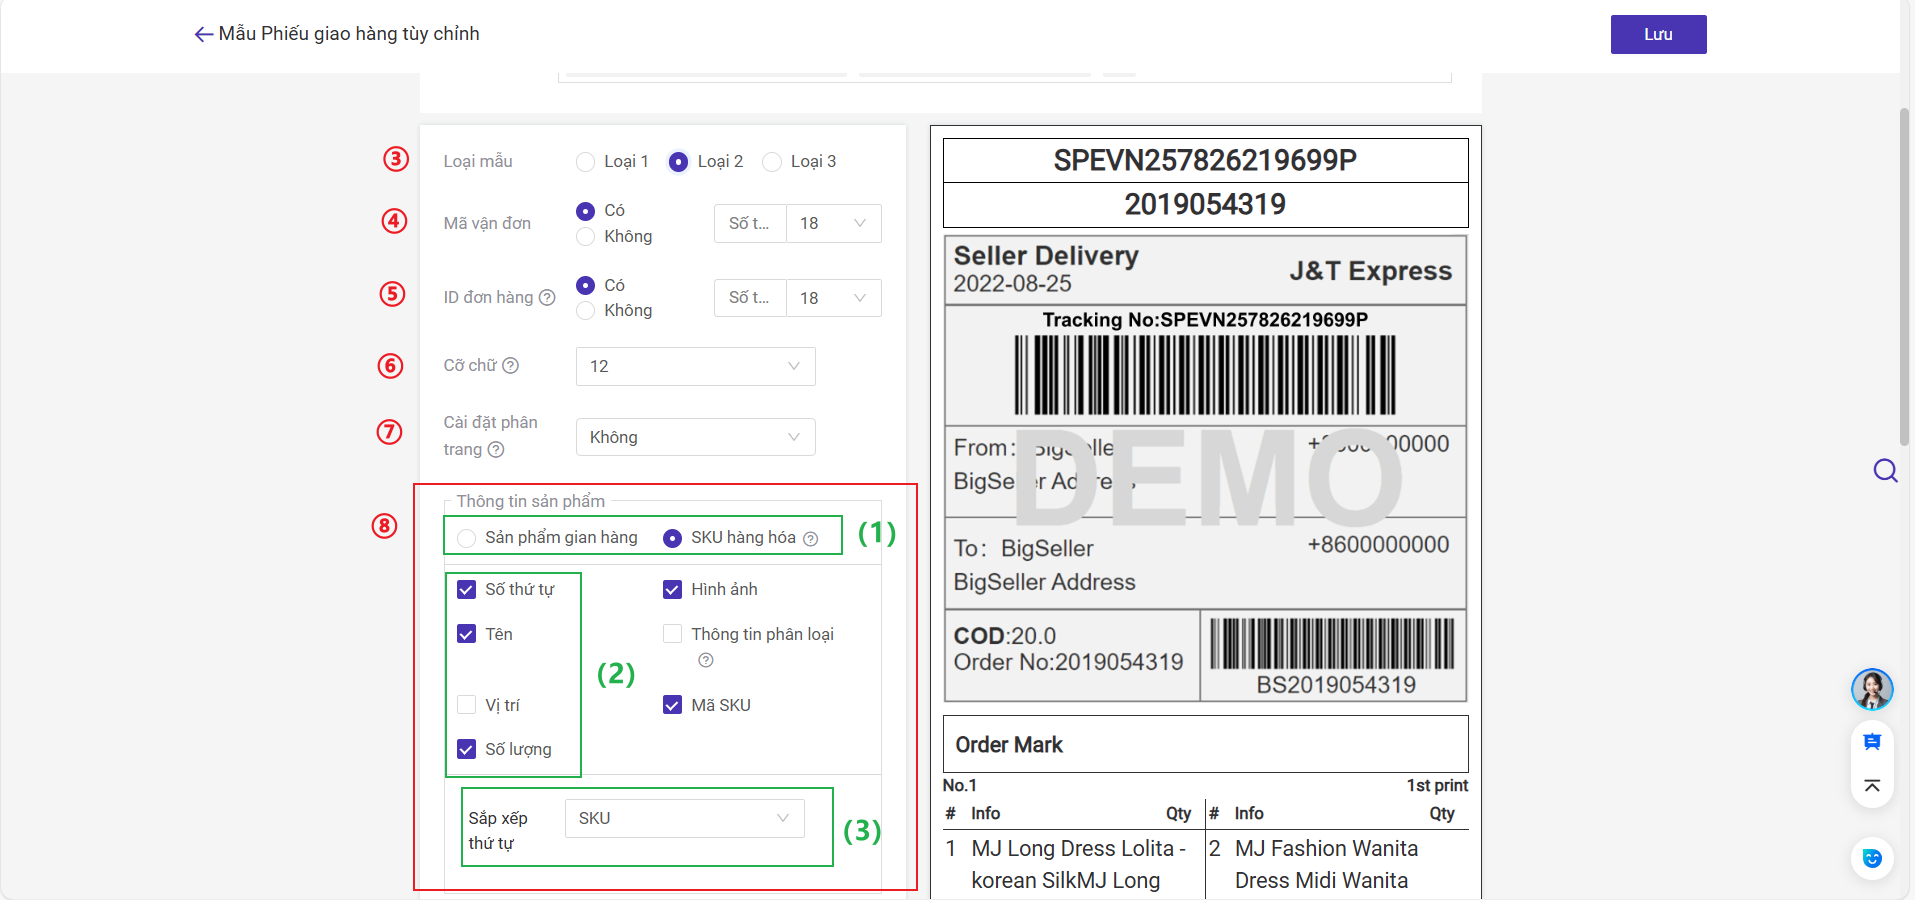Open the customer support avatar icon
This screenshot has height=900, width=1915.
[x=1871, y=689]
